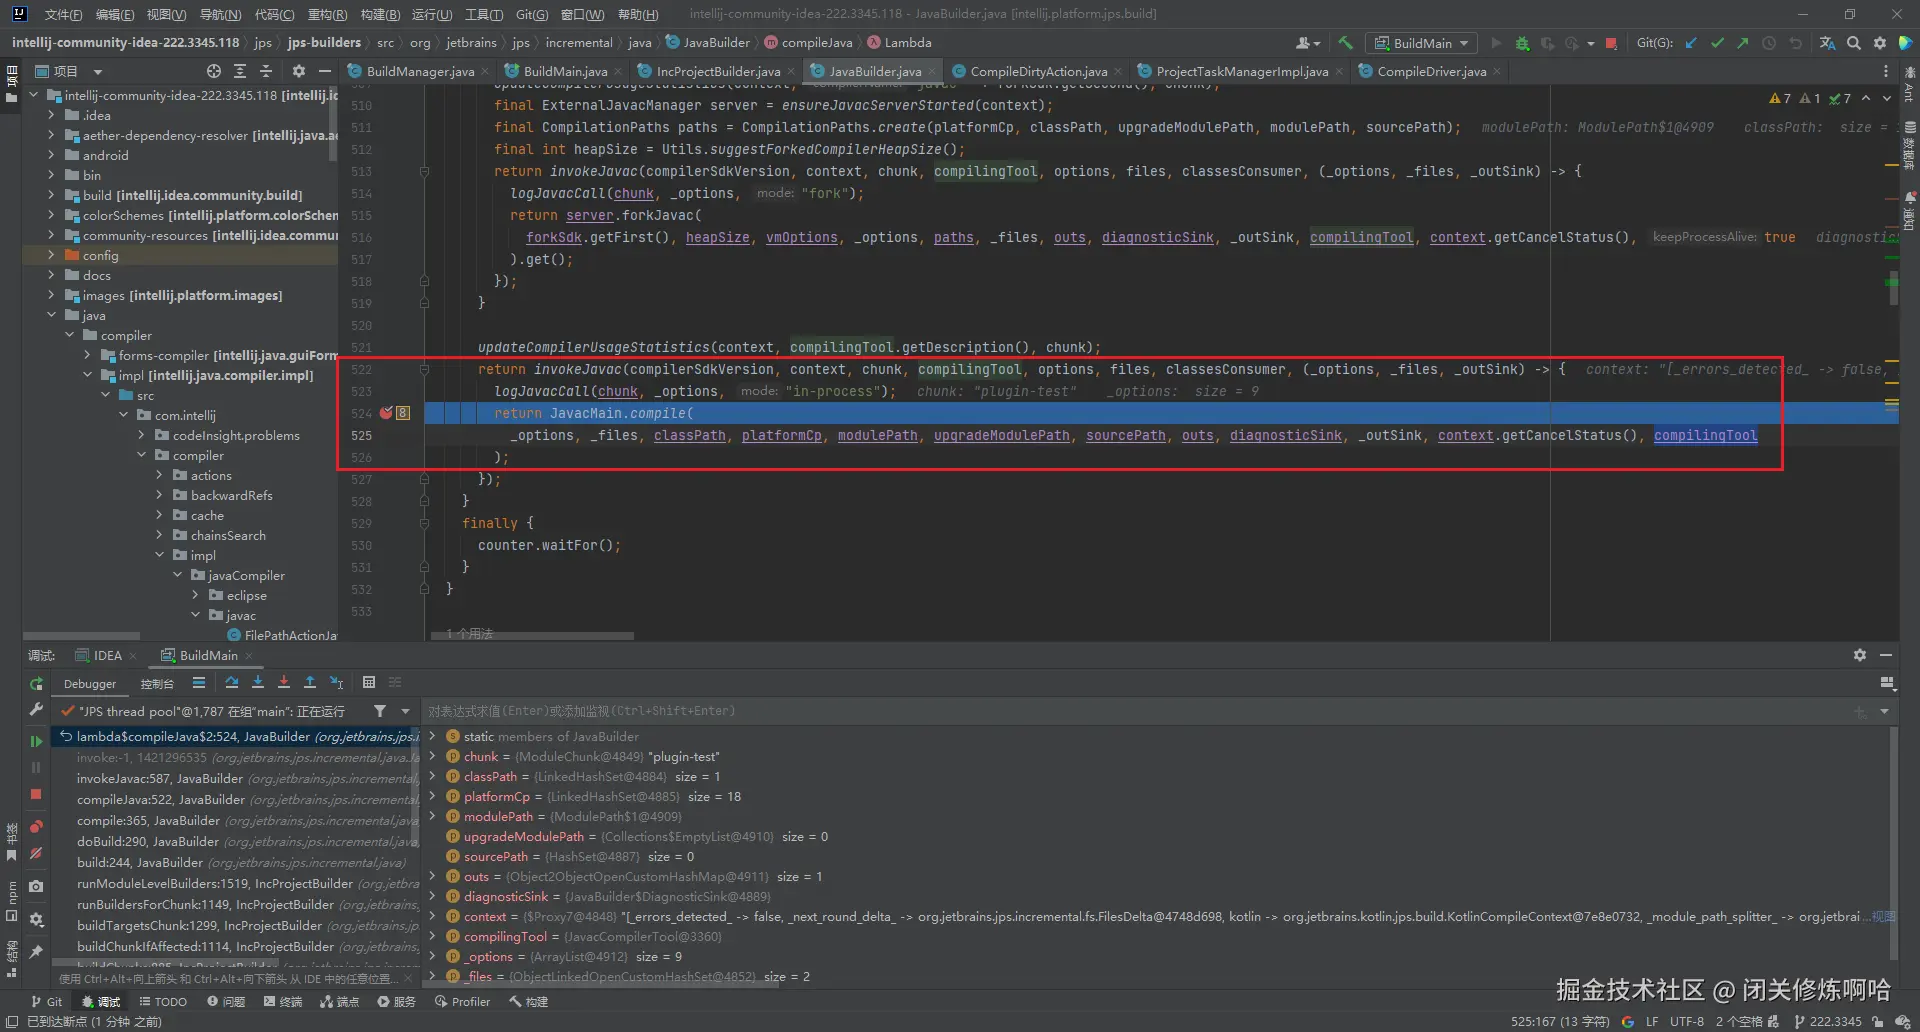This screenshot has width=1920, height=1032.
Task: Open the Git(G) menu in menu bar
Action: click(x=531, y=14)
